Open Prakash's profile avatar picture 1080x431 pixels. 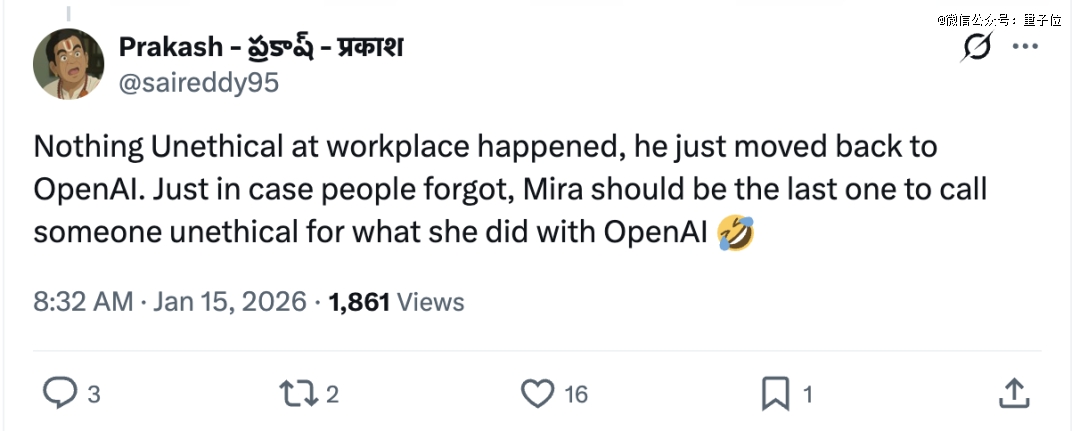click(x=68, y=63)
